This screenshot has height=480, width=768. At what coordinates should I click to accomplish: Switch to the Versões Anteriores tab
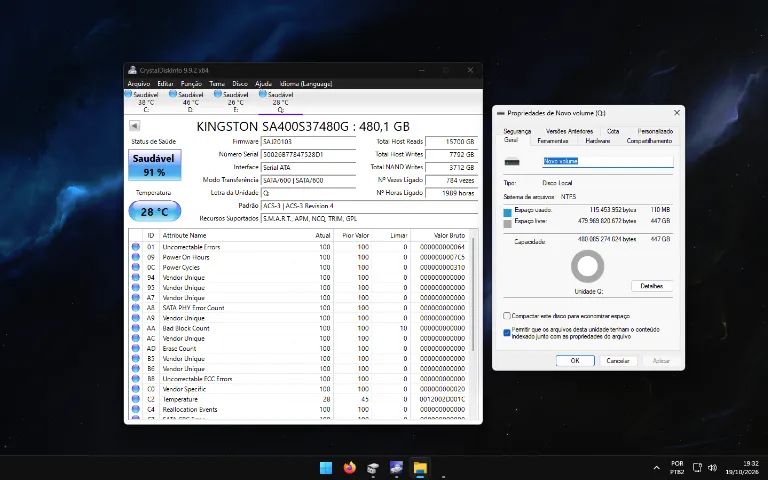[569, 131]
